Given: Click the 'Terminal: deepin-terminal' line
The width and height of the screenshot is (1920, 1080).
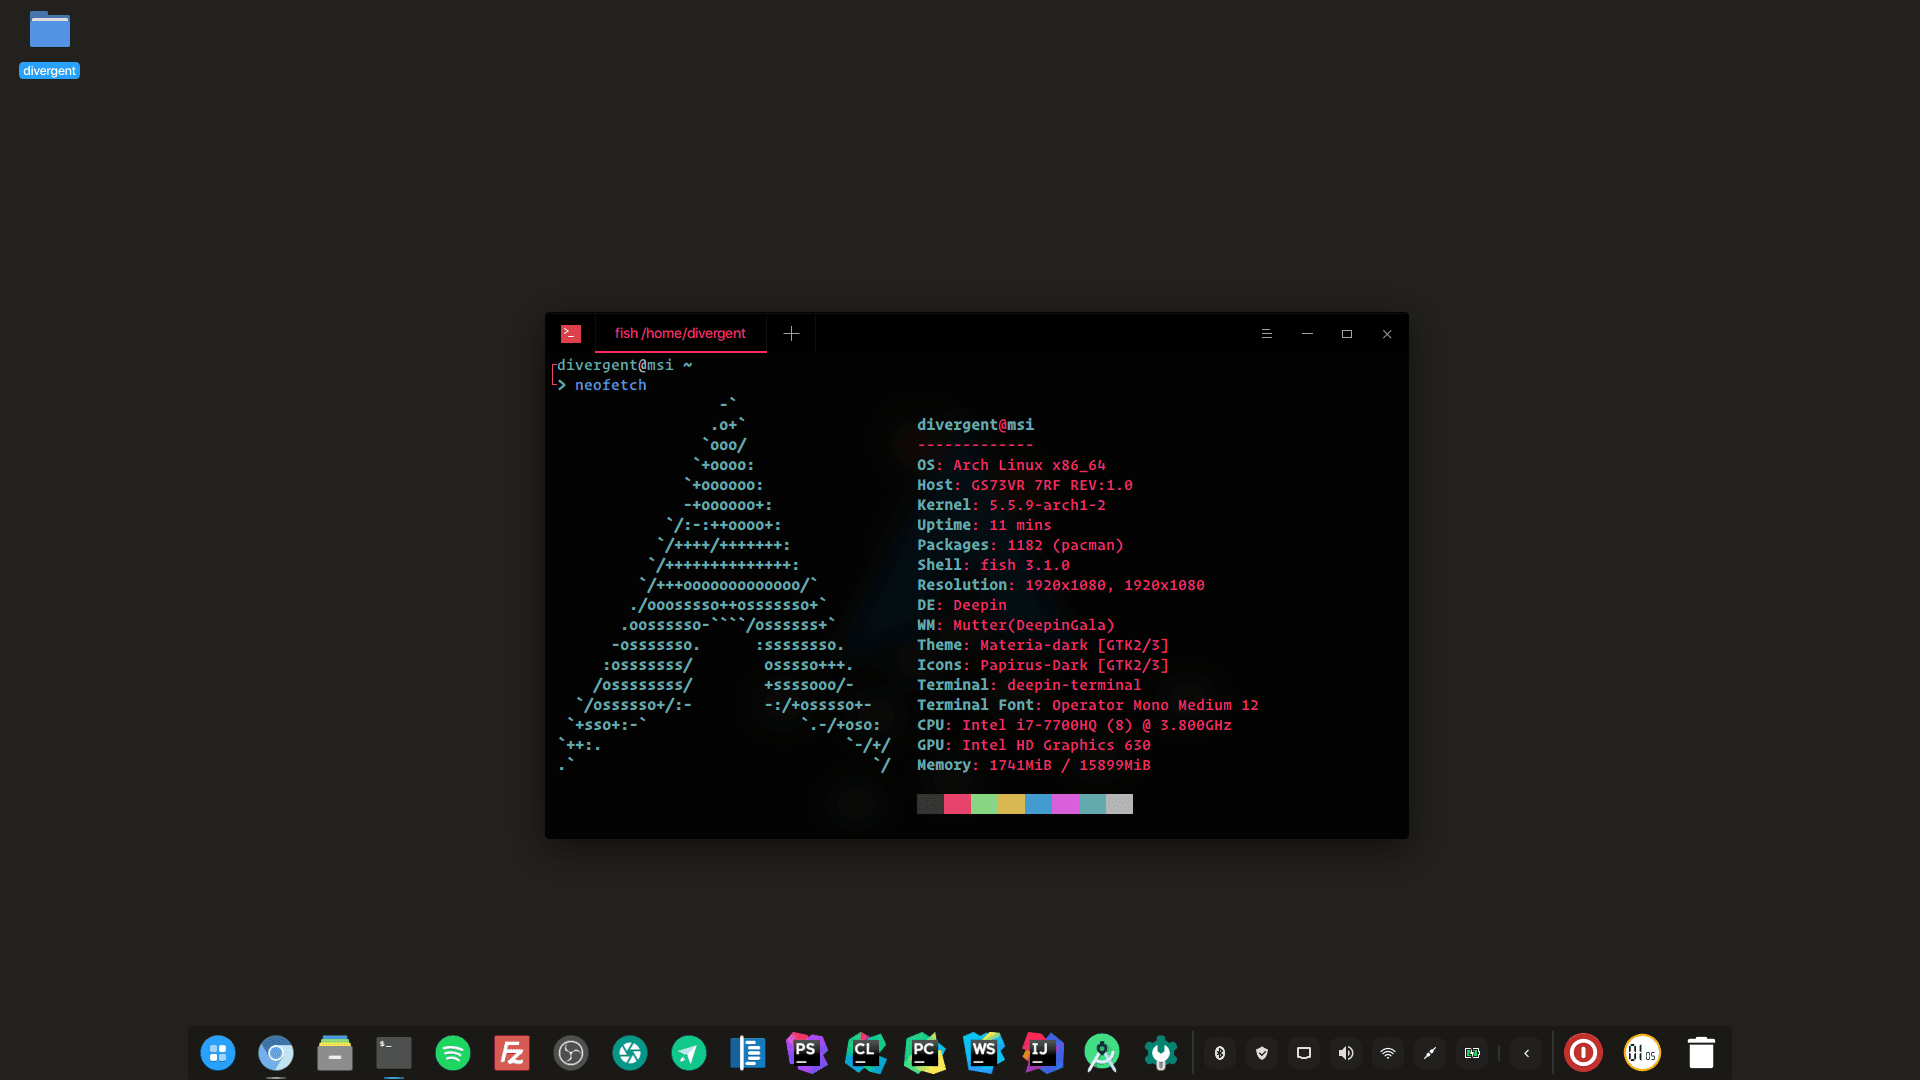Looking at the screenshot, I should (x=1029, y=685).
